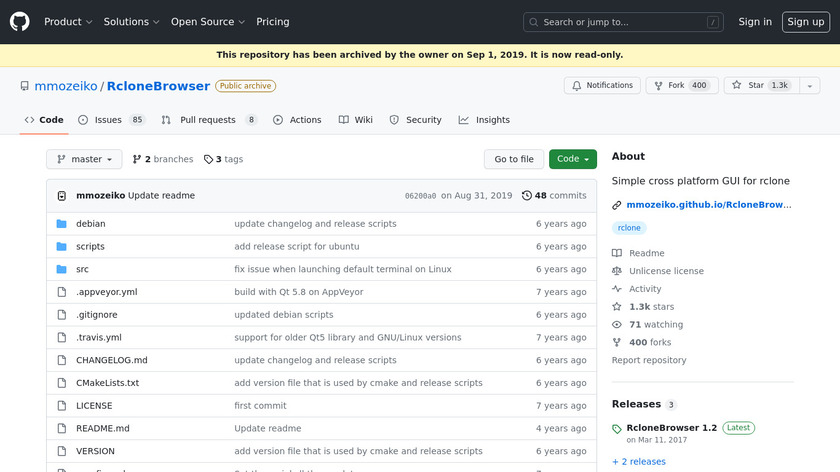Expand the green Code dropdown button
The height and width of the screenshot is (472, 840).
(572, 159)
